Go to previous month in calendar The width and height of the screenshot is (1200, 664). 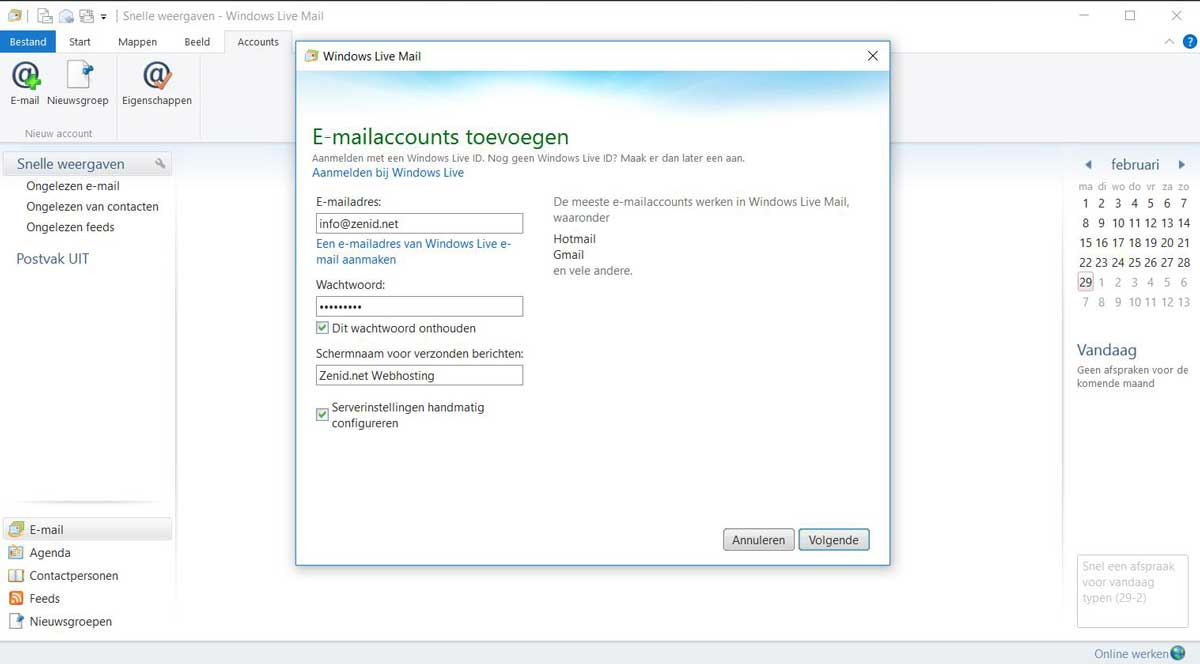pyautogui.click(x=1088, y=165)
